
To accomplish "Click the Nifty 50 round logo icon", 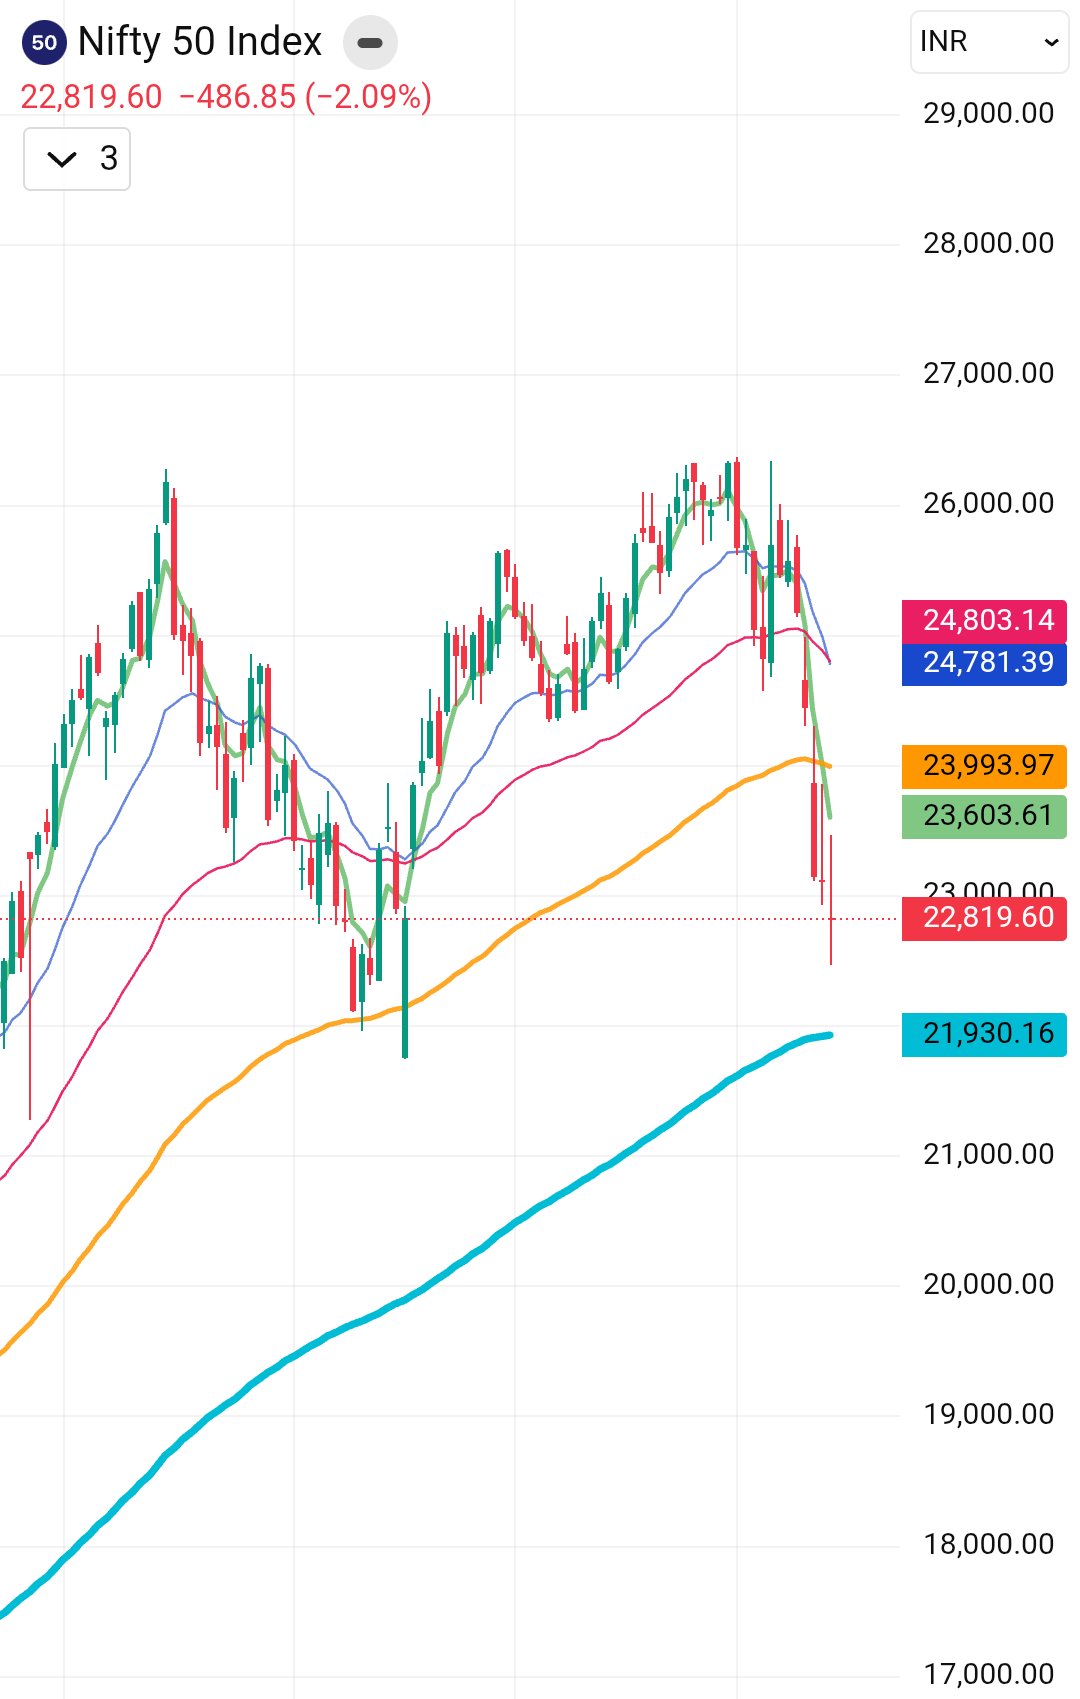I will pyautogui.click(x=44, y=42).
